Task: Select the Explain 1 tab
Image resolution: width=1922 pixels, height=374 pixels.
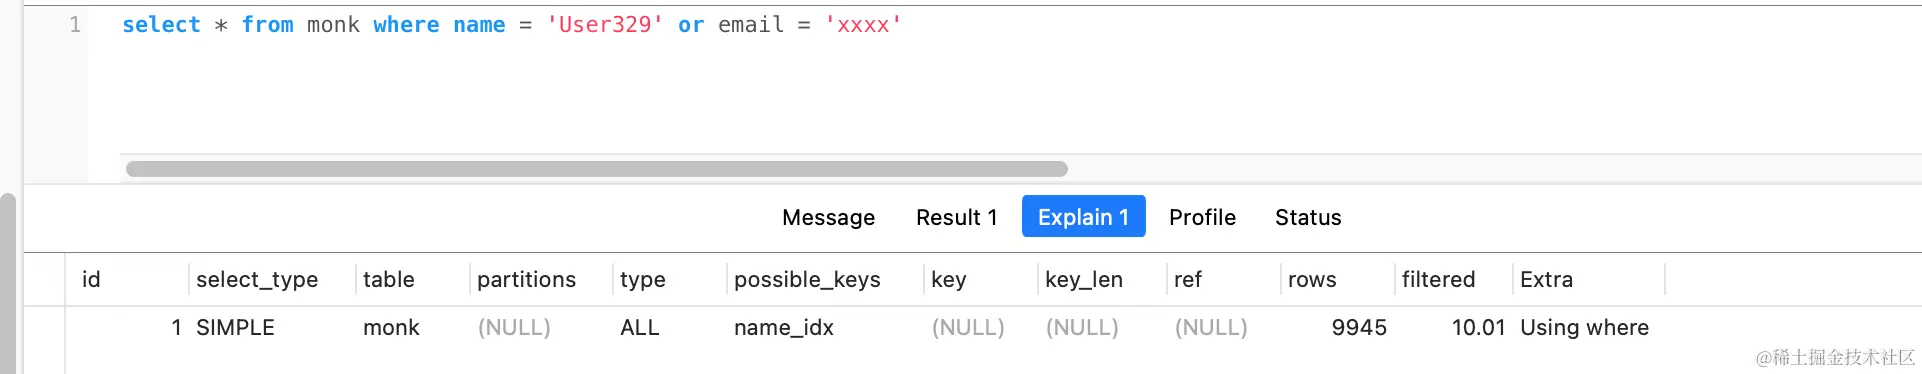Action: pyautogui.click(x=1083, y=216)
